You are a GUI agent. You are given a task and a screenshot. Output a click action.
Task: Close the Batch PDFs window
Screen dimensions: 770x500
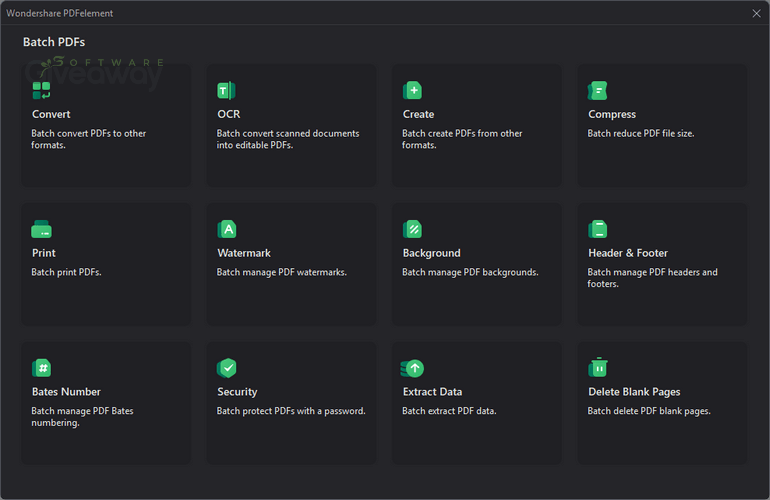pyautogui.click(x=756, y=13)
